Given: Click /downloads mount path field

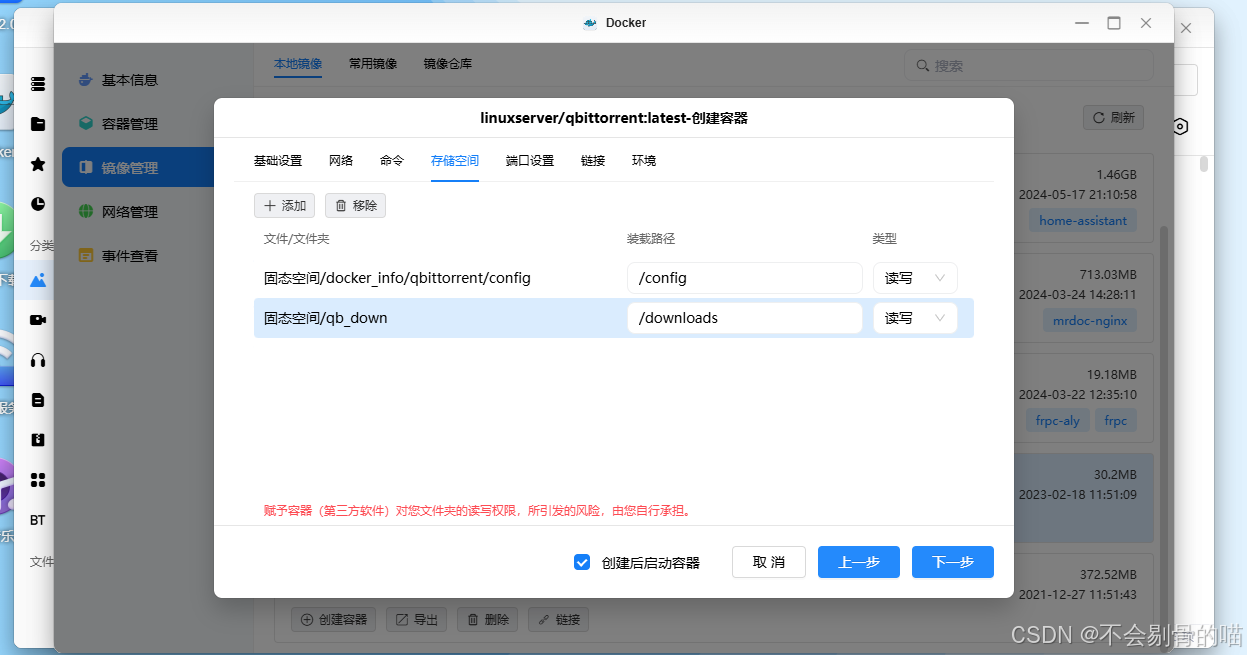Looking at the screenshot, I should point(744,318).
